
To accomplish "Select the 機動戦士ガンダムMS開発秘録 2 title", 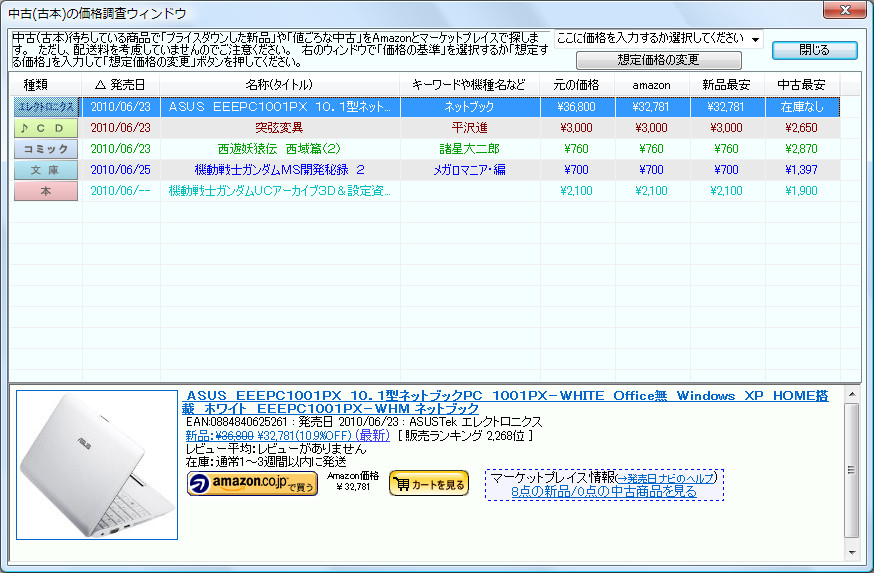I will point(280,170).
